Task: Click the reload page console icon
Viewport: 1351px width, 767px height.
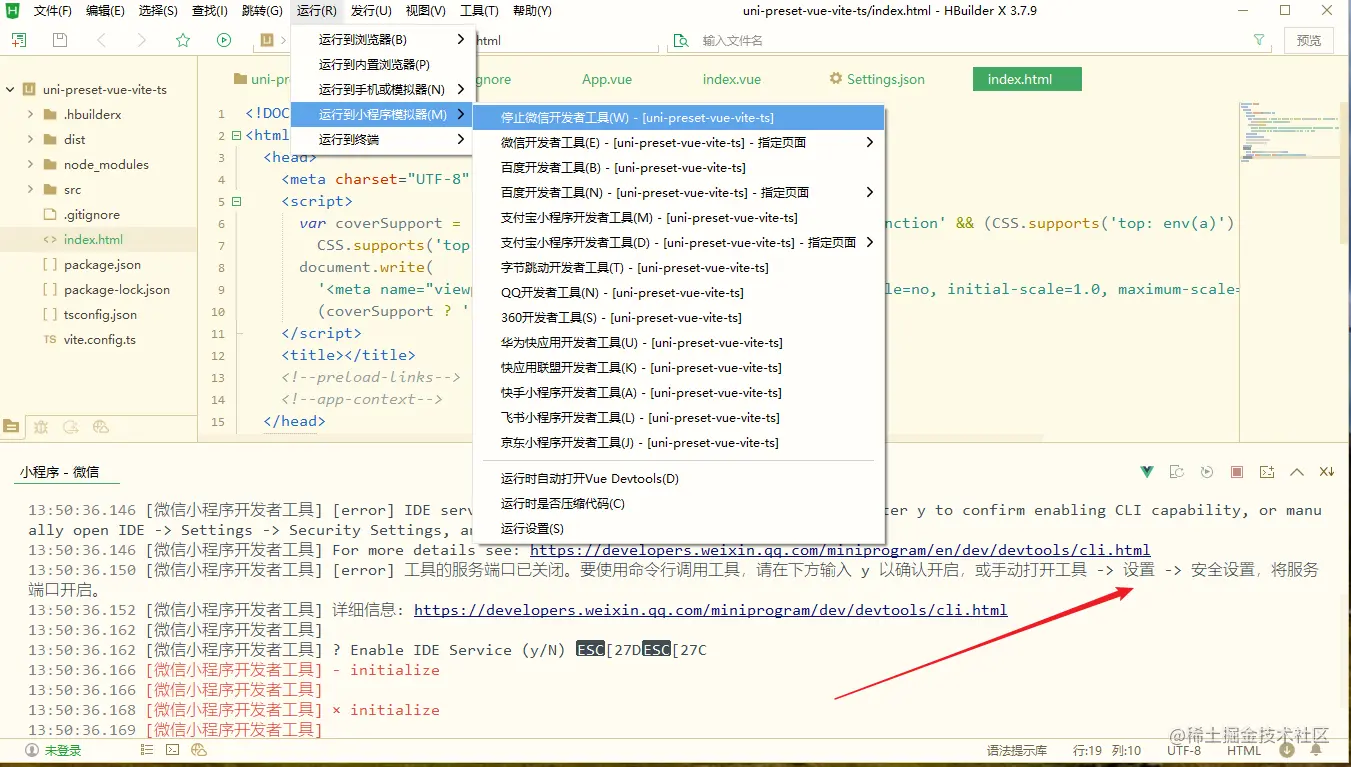Action: (x=1177, y=471)
